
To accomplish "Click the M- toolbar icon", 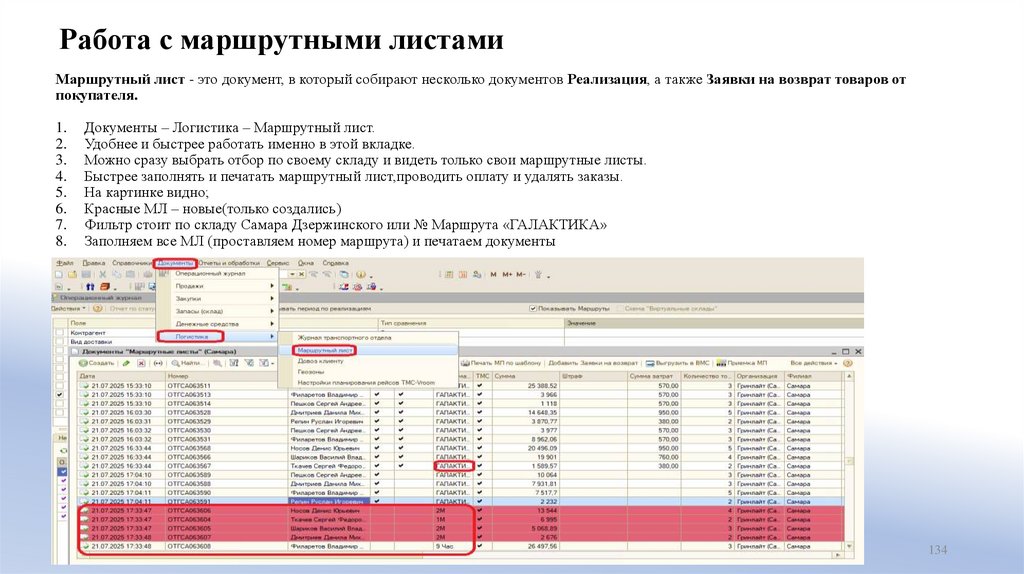I will point(521,274).
